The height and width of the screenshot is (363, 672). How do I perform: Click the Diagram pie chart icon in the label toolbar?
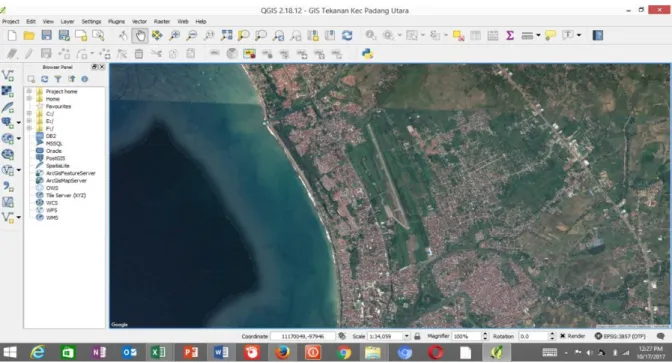point(232,54)
